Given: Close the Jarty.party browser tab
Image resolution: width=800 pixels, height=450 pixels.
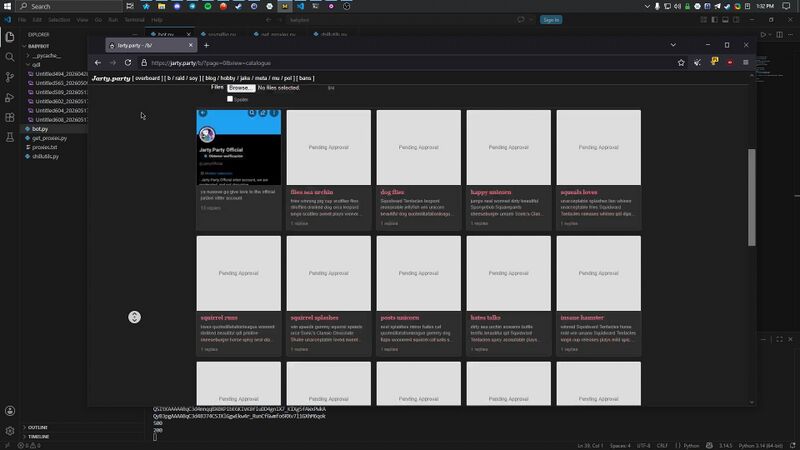Looking at the screenshot, I should (190, 45).
